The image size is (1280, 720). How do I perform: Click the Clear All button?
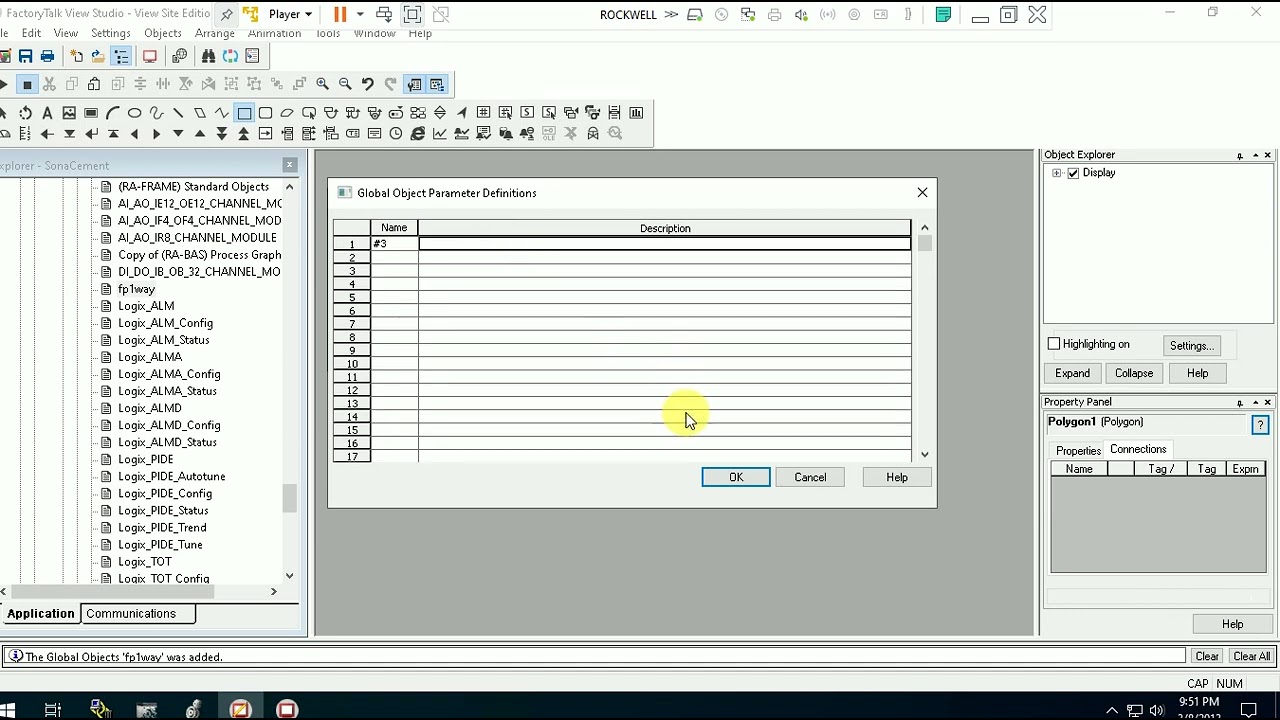[x=1251, y=656]
